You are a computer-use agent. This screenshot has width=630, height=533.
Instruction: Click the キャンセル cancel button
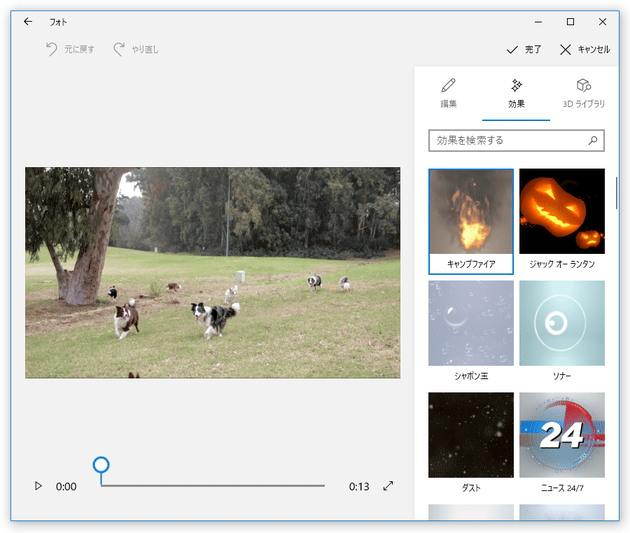pyautogui.click(x=585, y=49)
